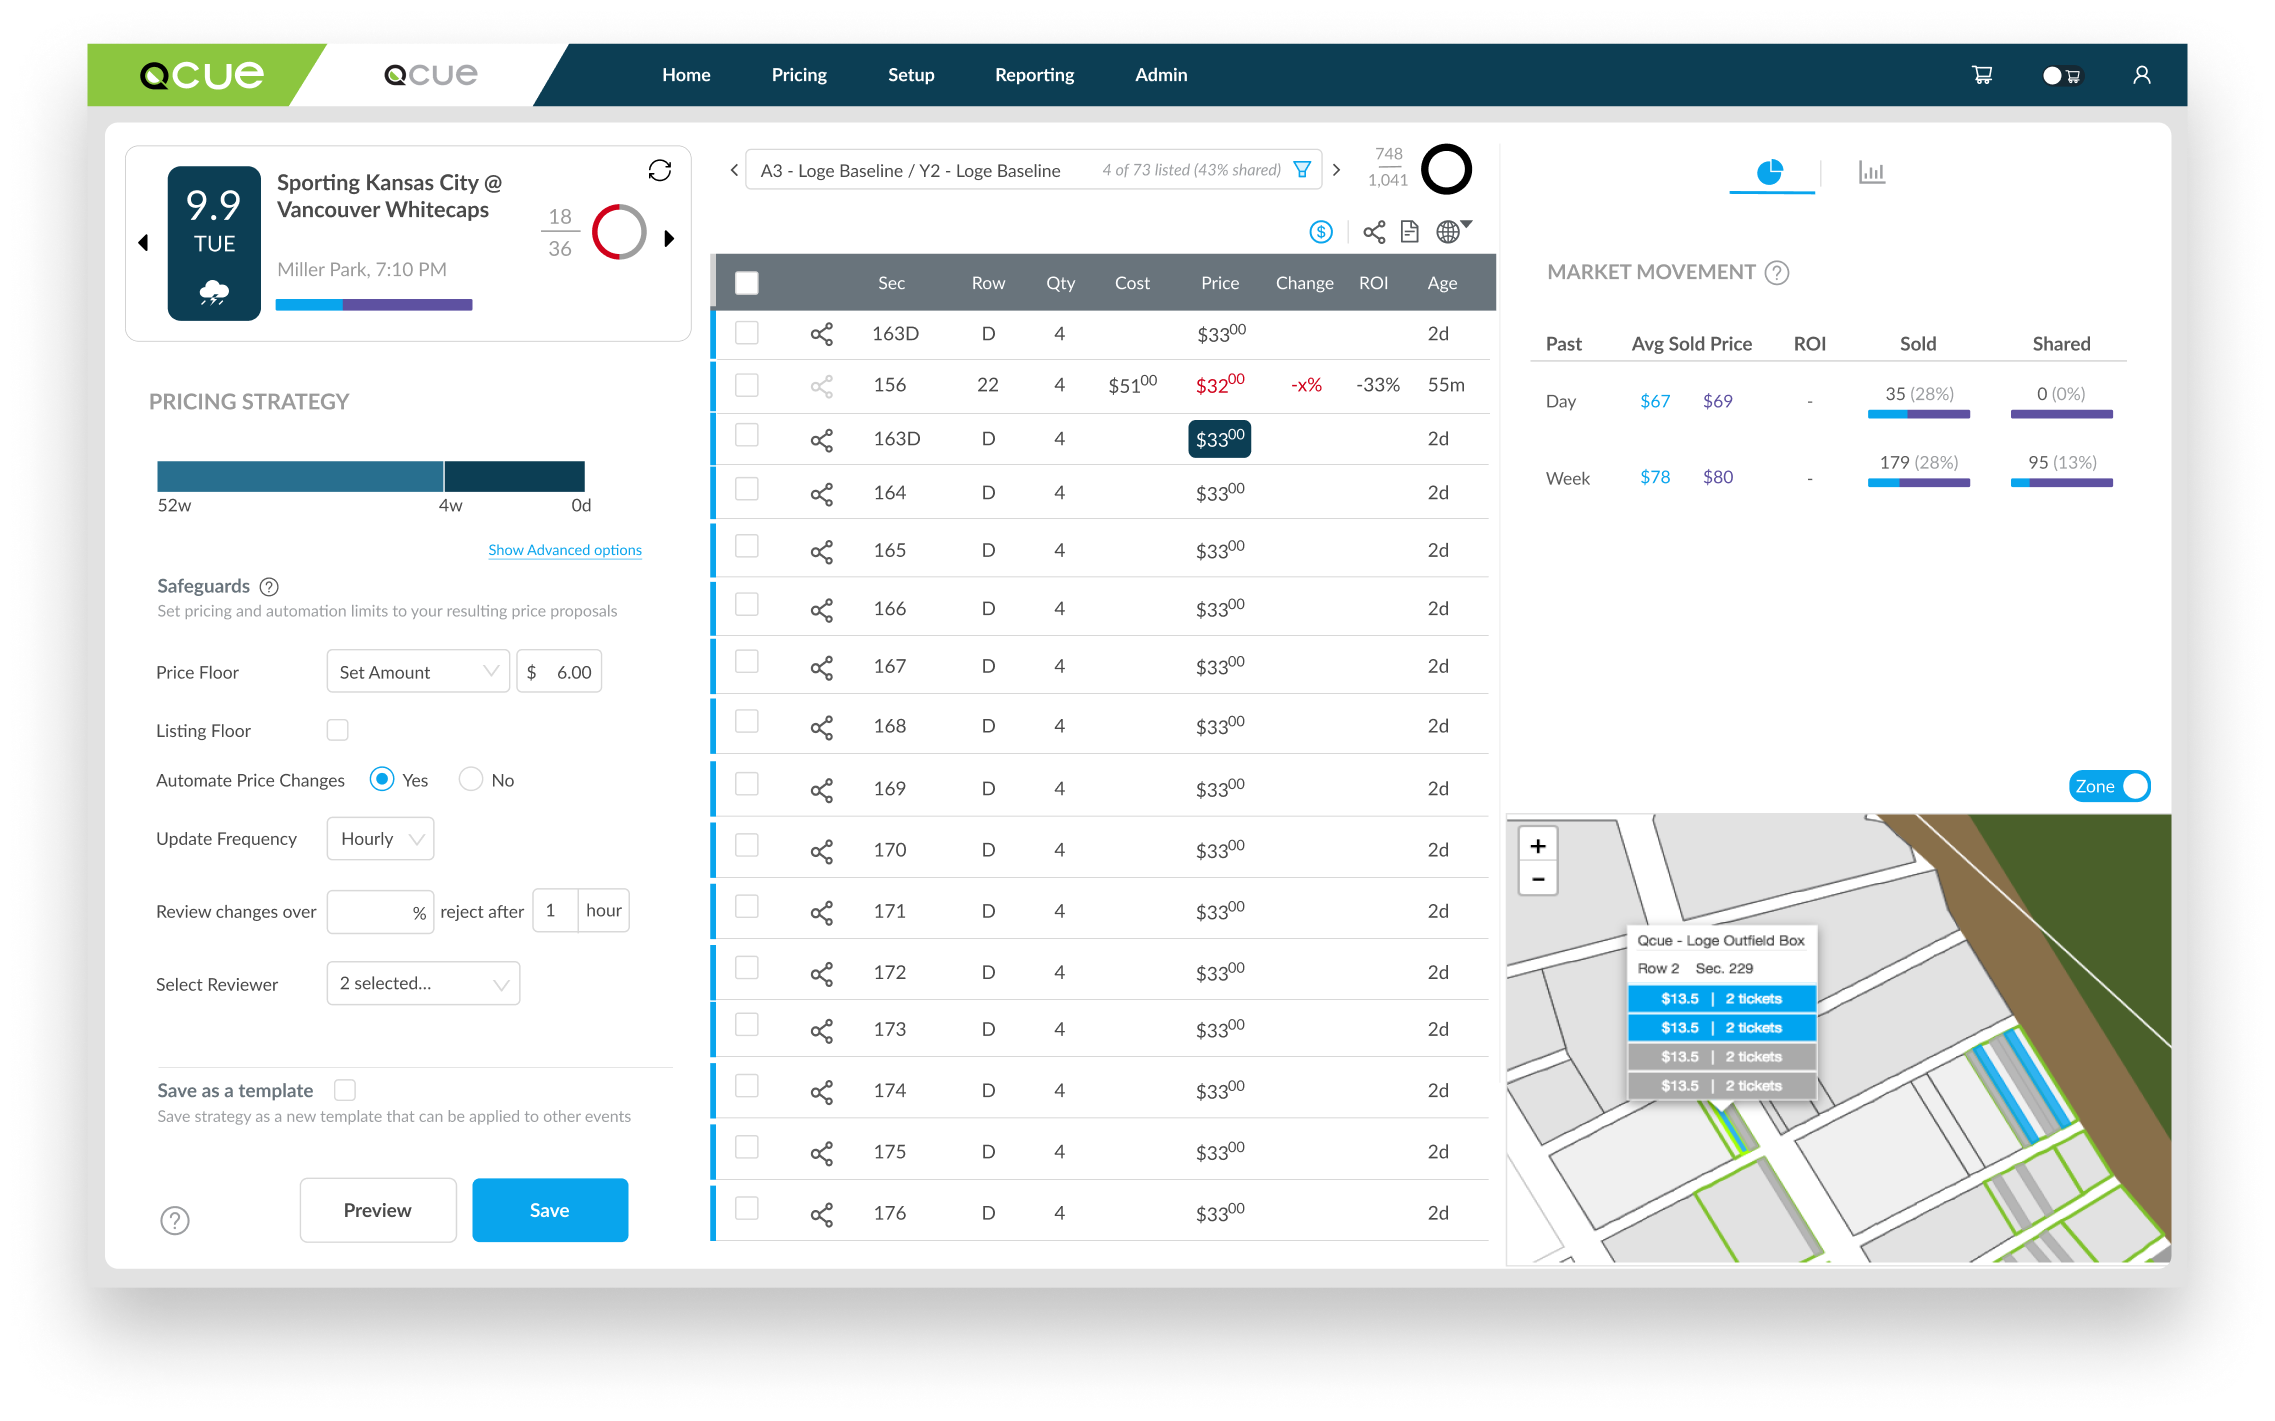Click the Market Movement help icon

pos(1777,272)
